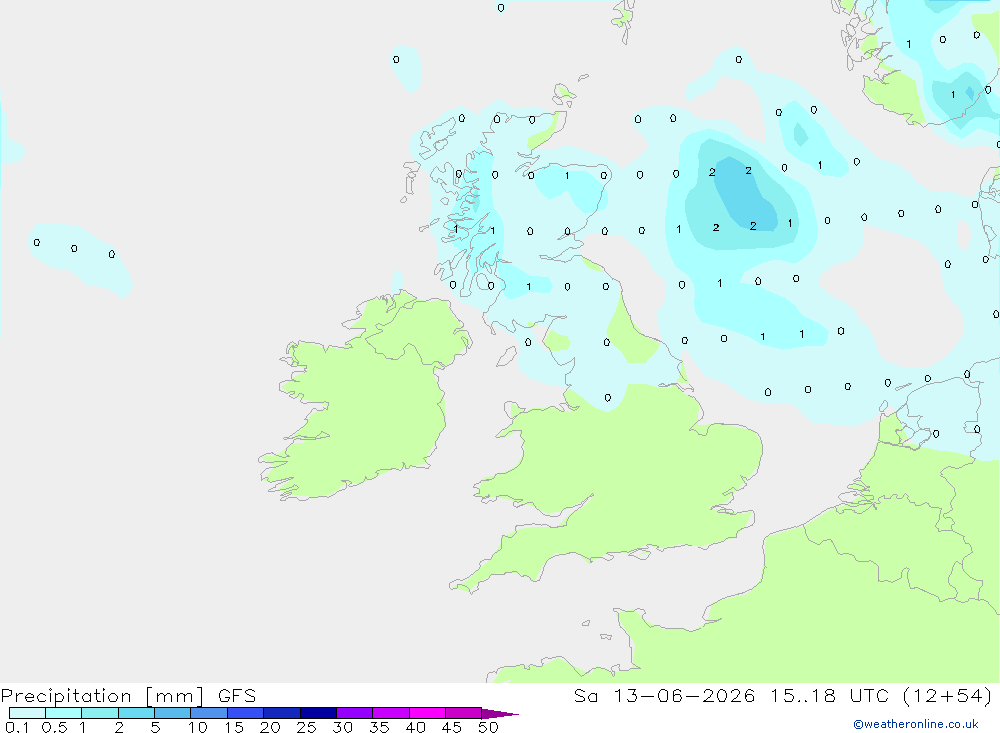Viewport: 1000px width, 733px height.
Task: Click the '15' legend scale label
Action: click(234, 727)
